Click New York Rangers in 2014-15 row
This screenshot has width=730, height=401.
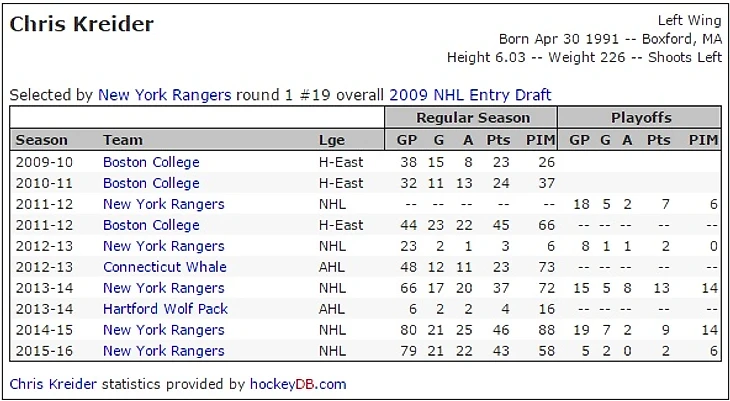pos(163,330)
